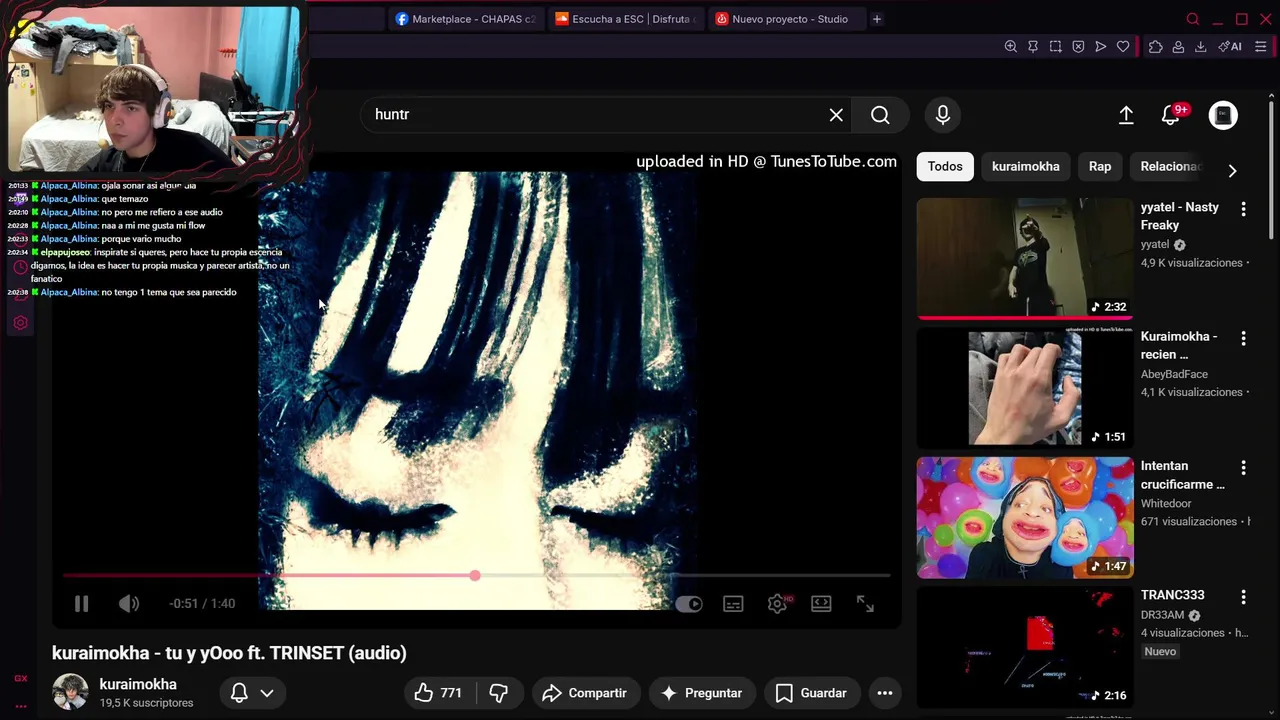Viewport: 1280px width, 720px height.
Task: Click the video progress bar scrubber
Action: [x=475, y=575]
